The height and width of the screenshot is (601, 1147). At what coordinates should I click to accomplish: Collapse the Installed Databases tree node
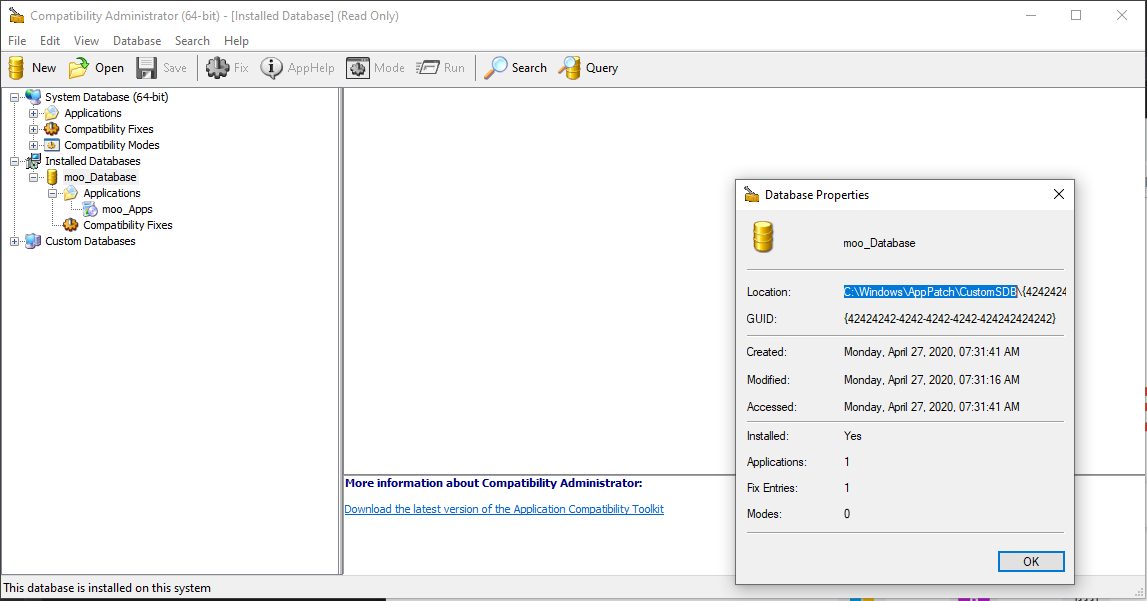(14, 161)
